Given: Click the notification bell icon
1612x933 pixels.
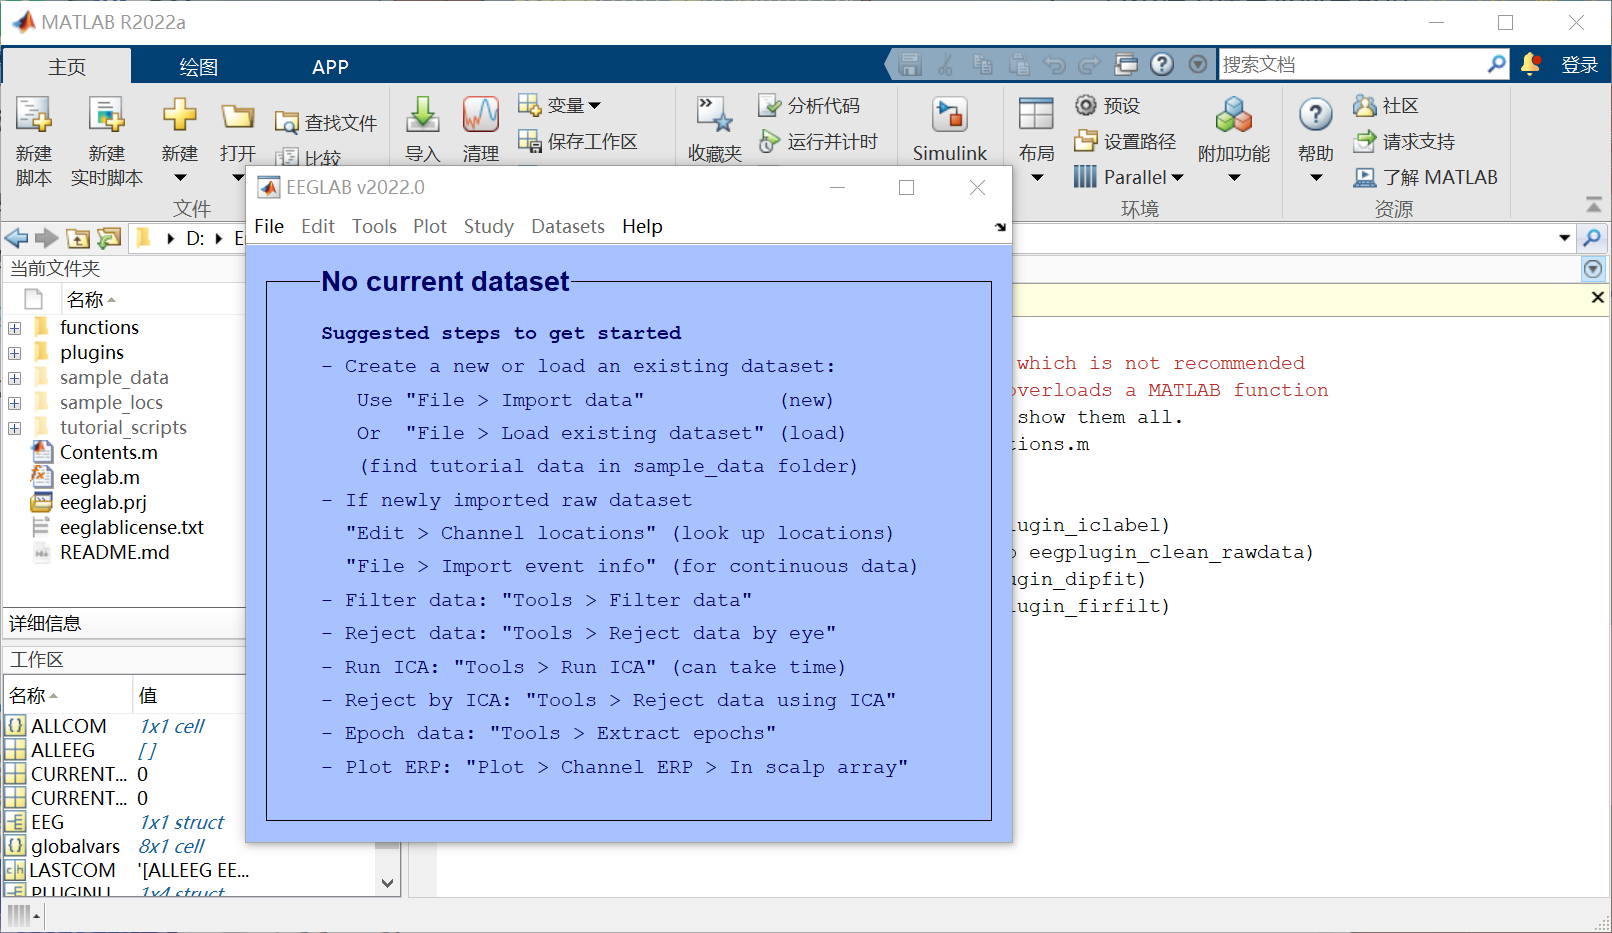Looking at the screenshot, I should tap(1530, 64).
